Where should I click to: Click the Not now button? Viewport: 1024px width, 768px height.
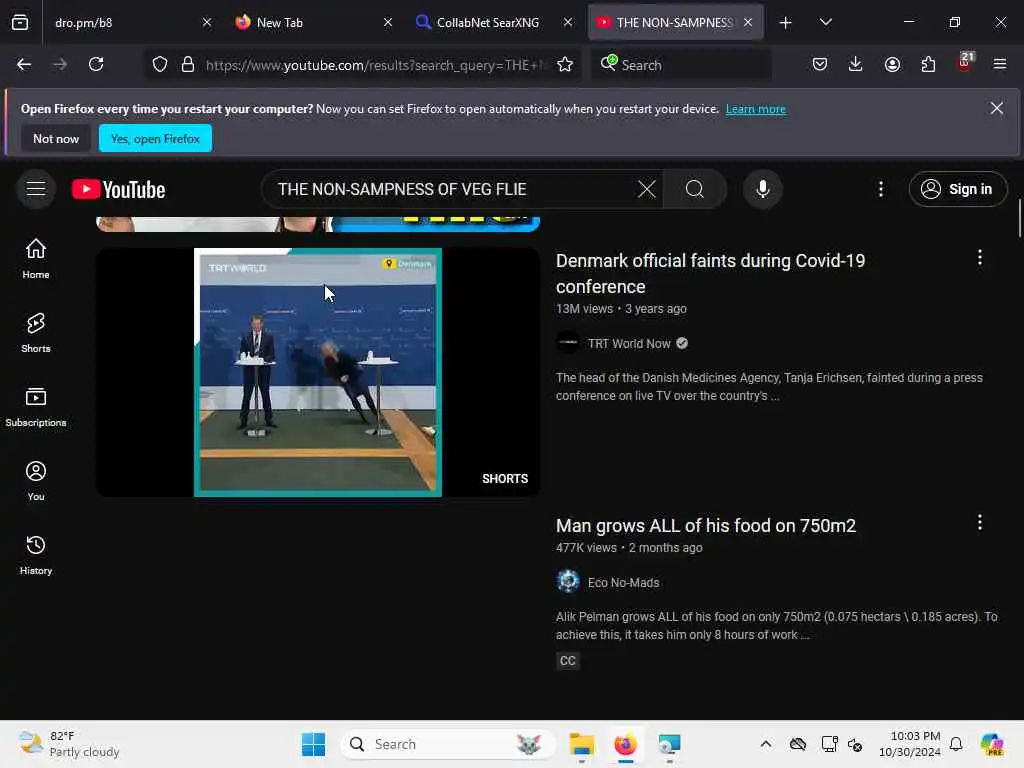(x=56, y=138)
